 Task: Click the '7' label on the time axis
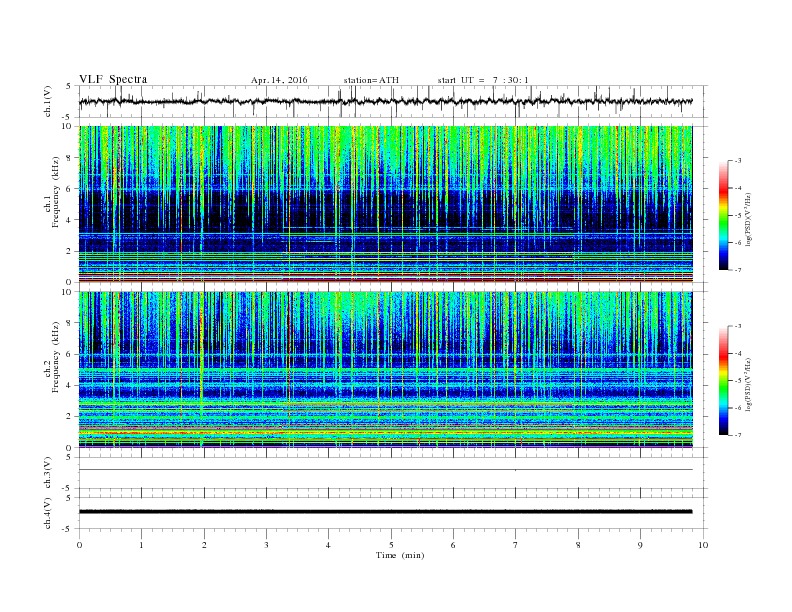coord(516,545)
